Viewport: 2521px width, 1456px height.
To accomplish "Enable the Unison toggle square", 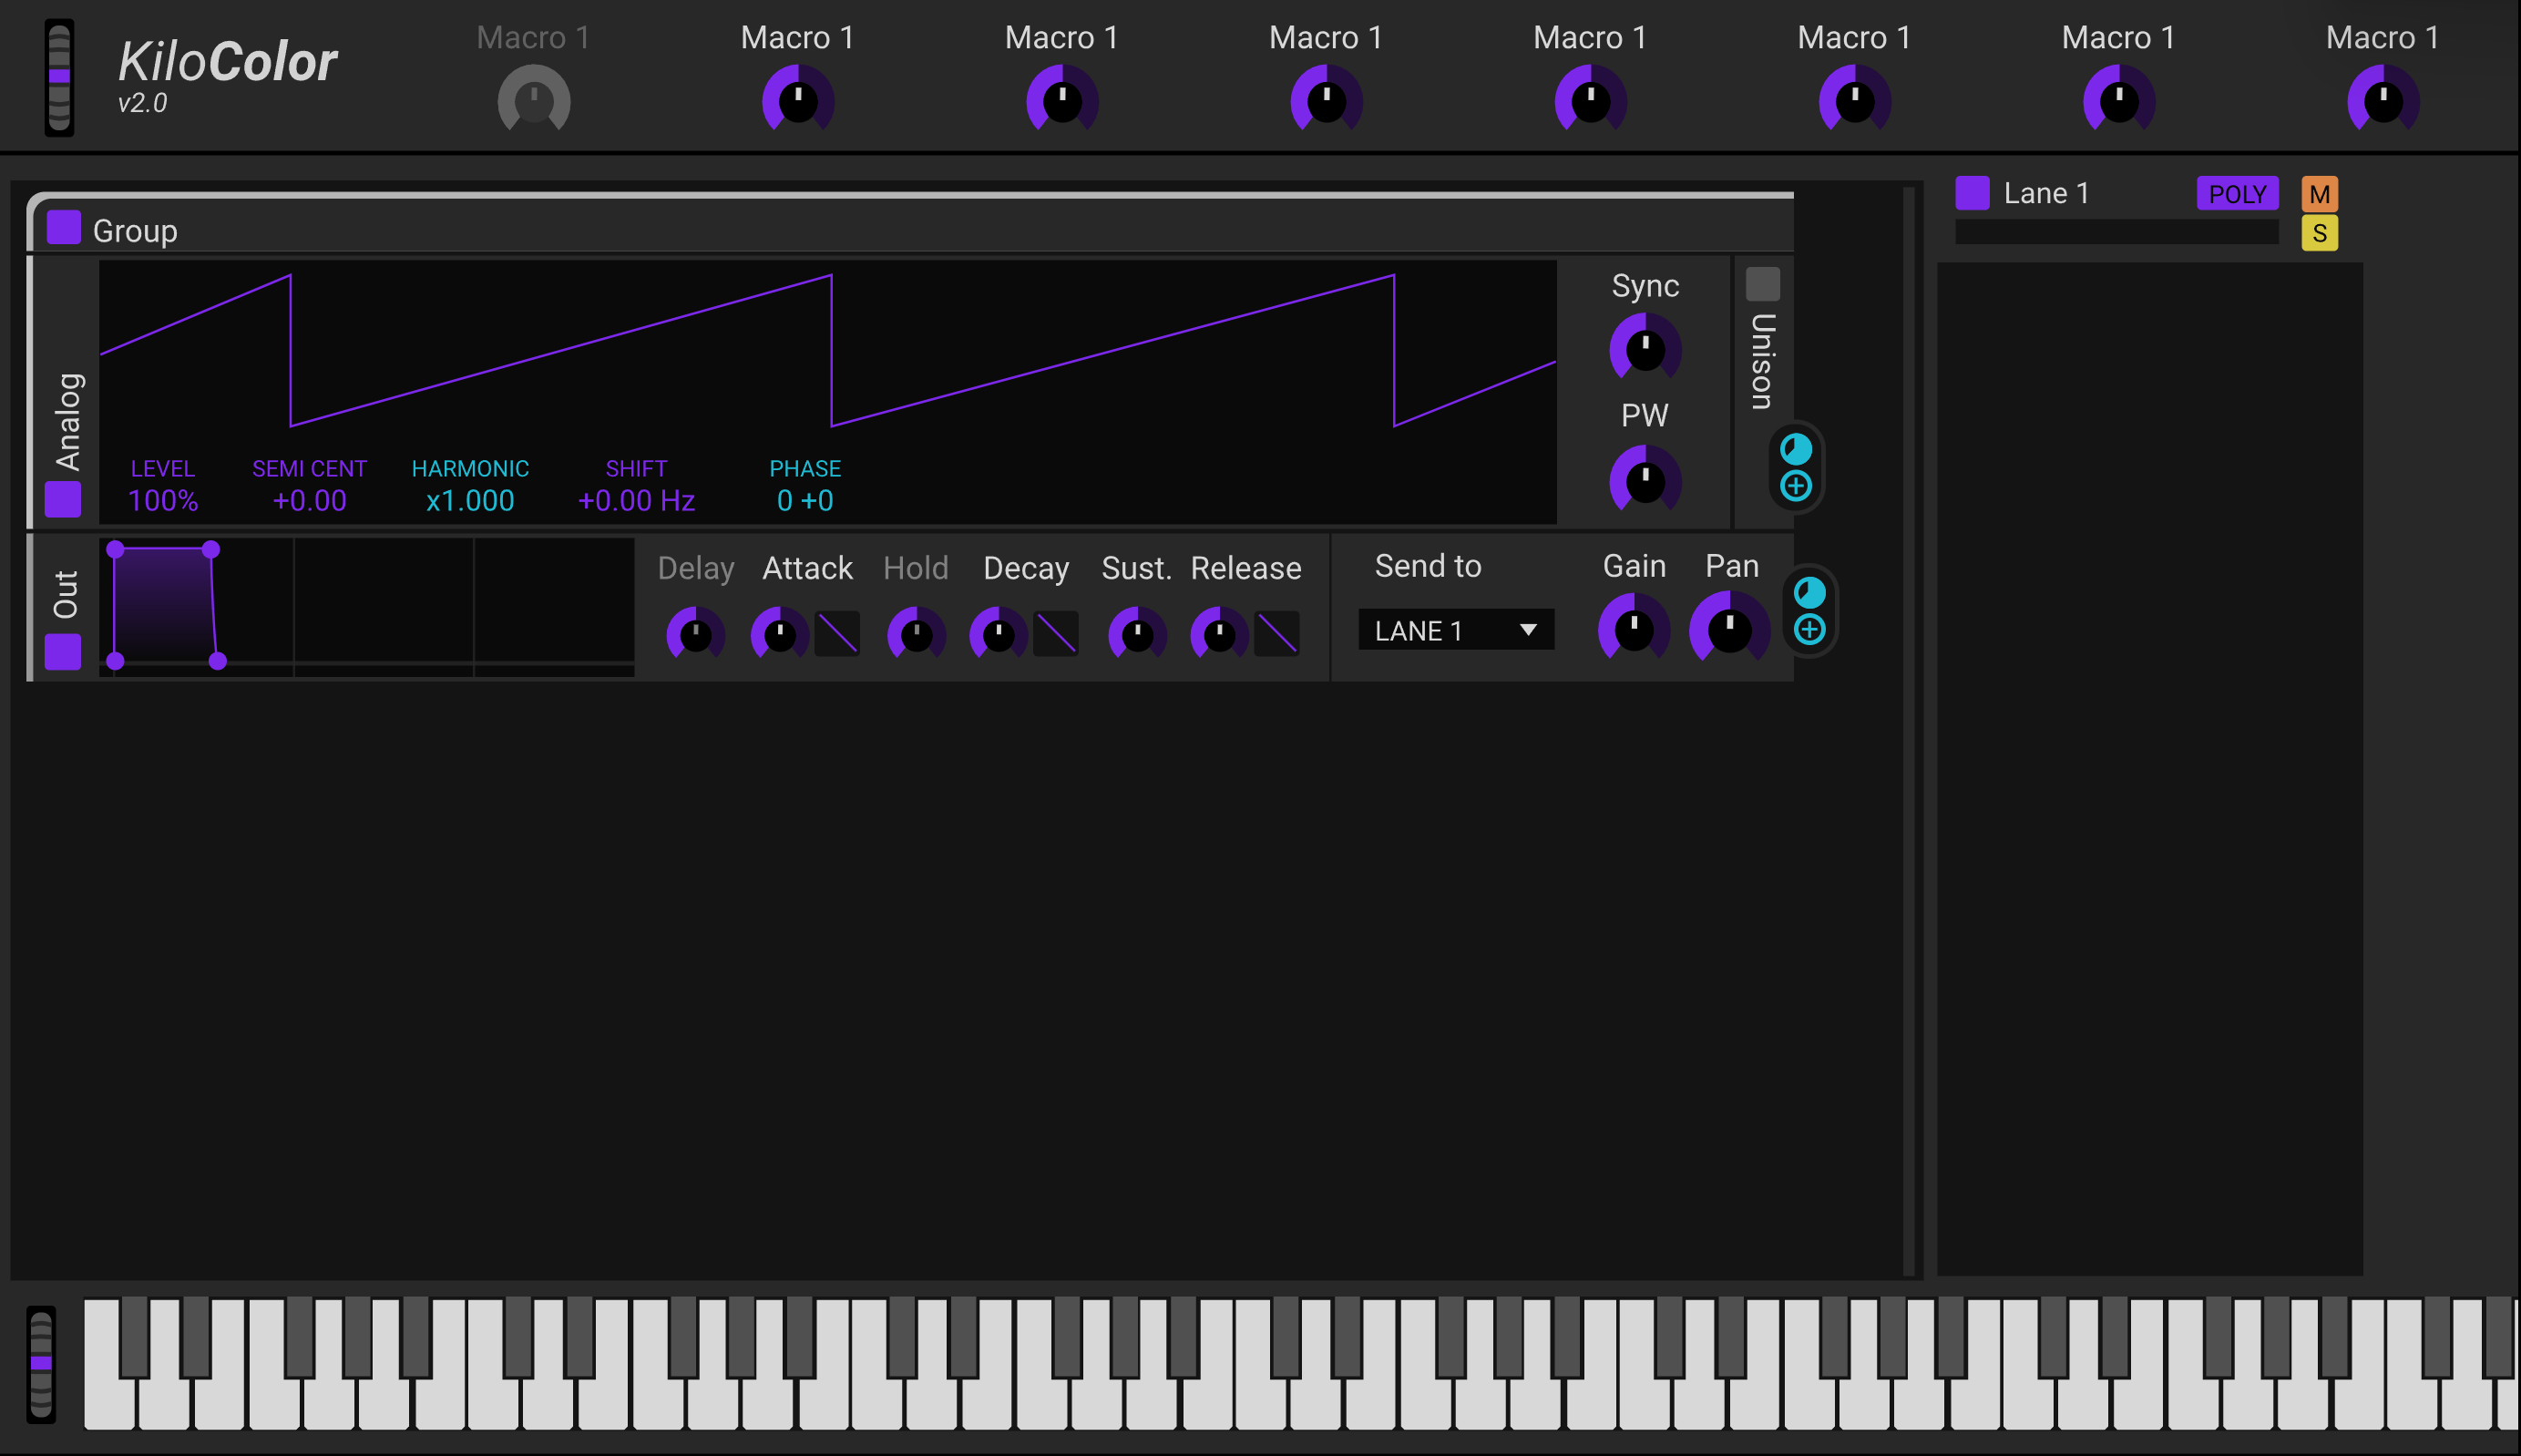I will coord(1762,284).
